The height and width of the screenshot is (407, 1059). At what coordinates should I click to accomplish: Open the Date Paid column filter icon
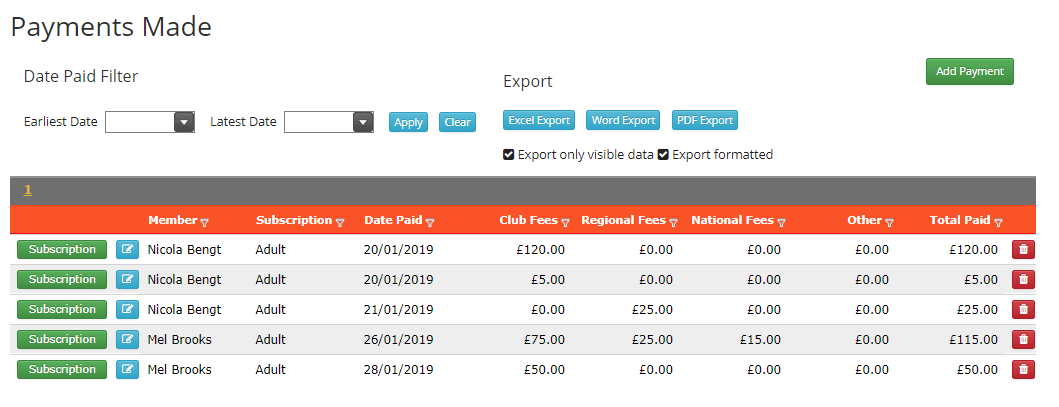[x=430, y=222]
